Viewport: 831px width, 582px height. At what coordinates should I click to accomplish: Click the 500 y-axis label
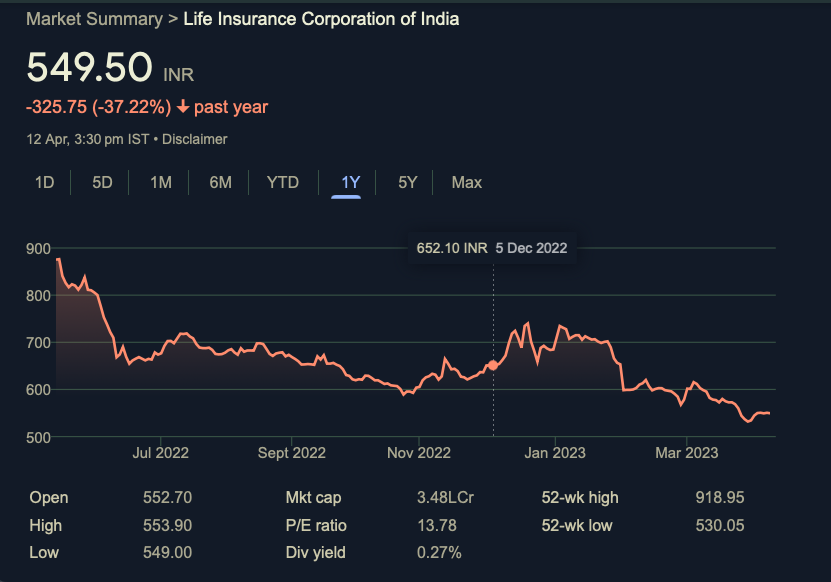[38, 438]
